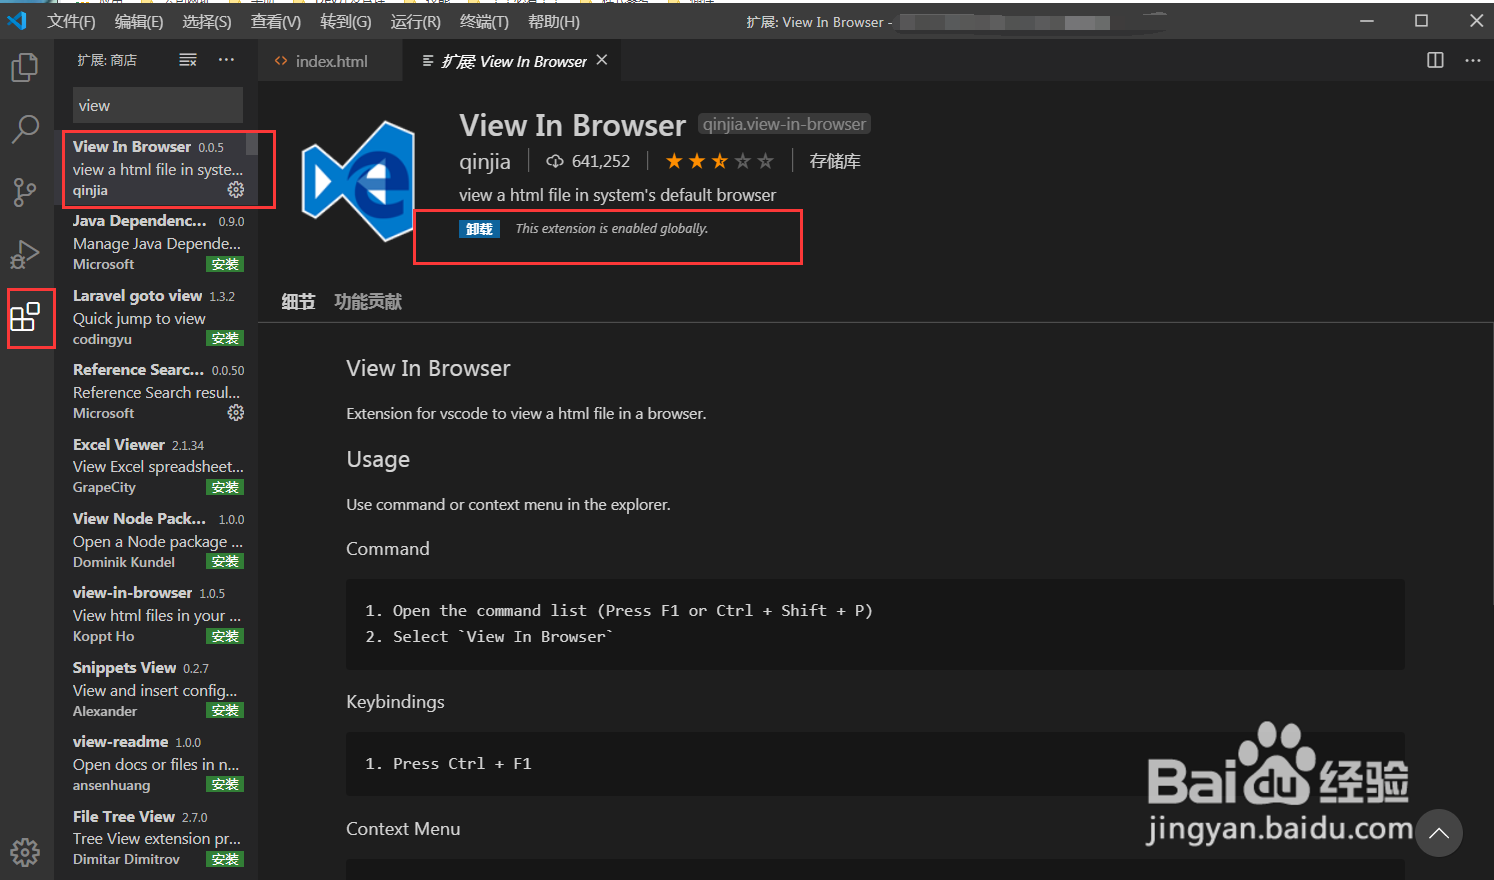This screenshot has height=880, width=1494.
Task: Select the 细节 details tab
Action: [298, 301]
